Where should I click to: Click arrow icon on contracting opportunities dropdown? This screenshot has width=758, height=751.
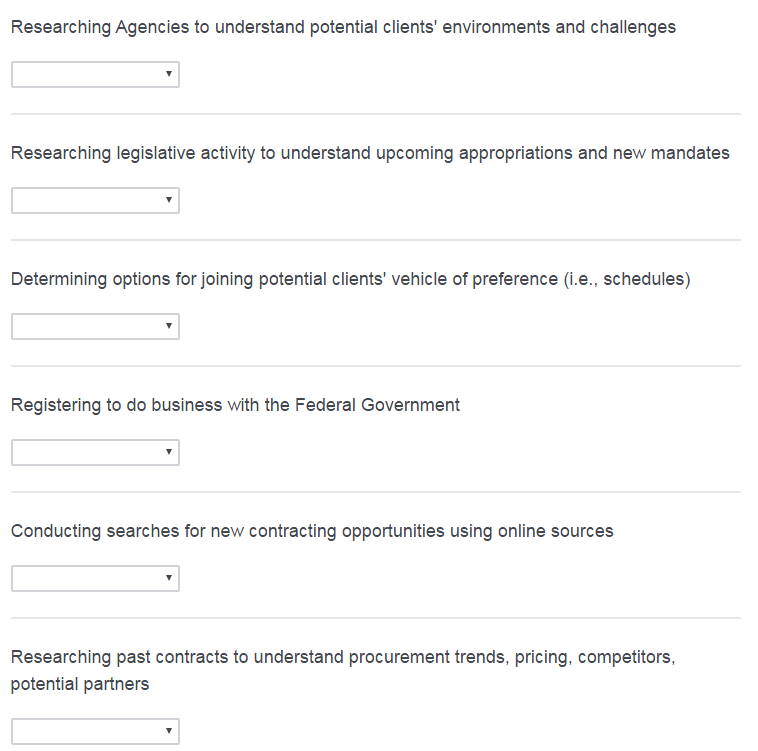coord(169,579)
